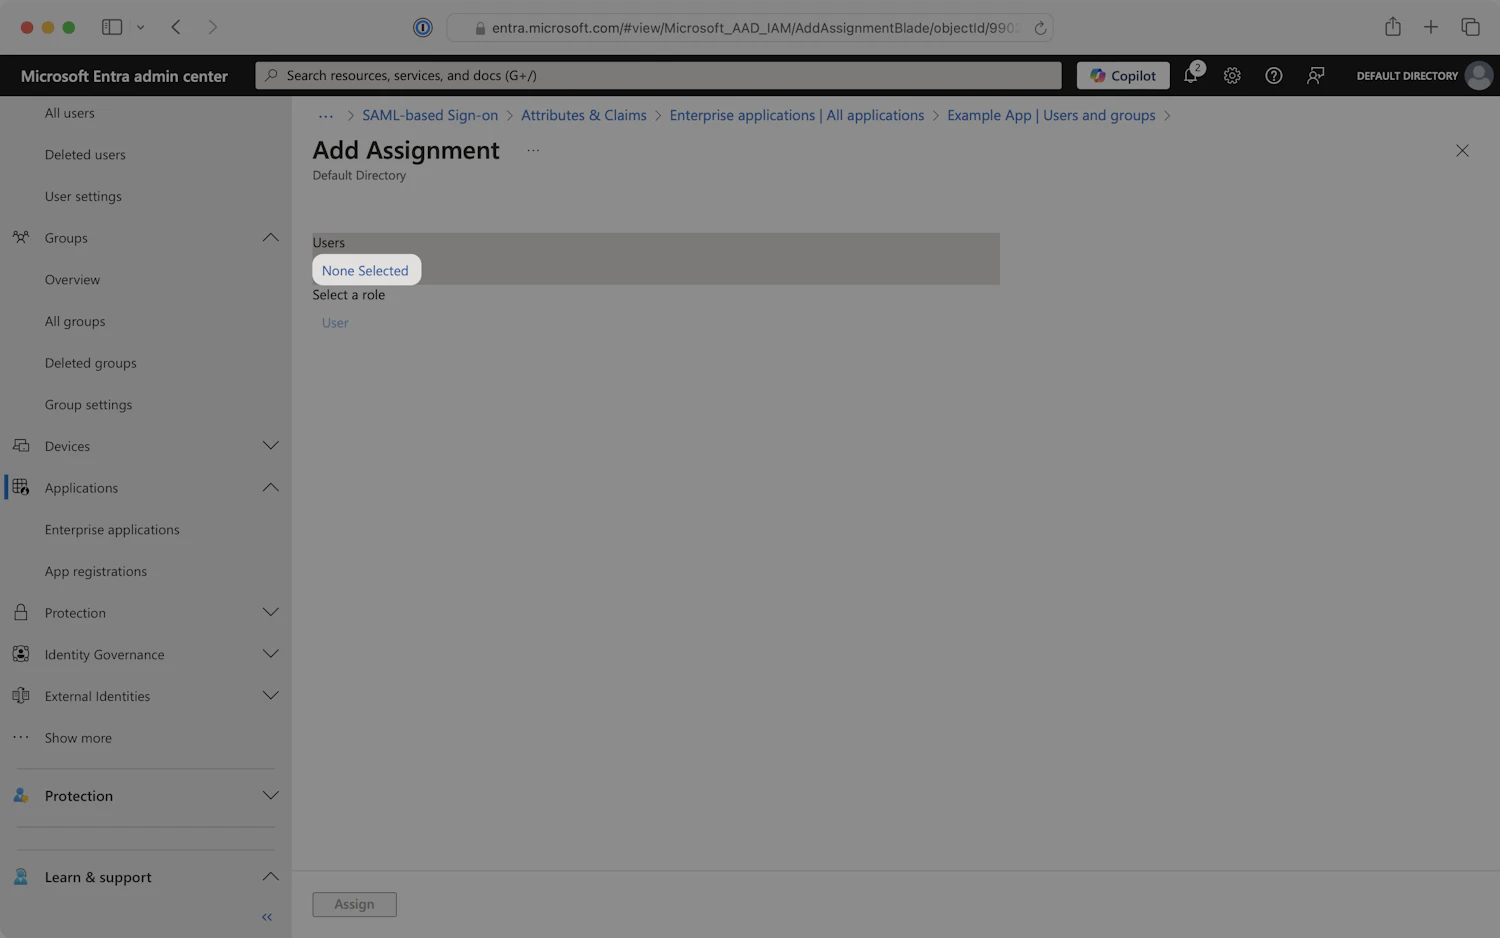
Task: Click the Applications icon in sidebar
Action: tap(20, 487)
